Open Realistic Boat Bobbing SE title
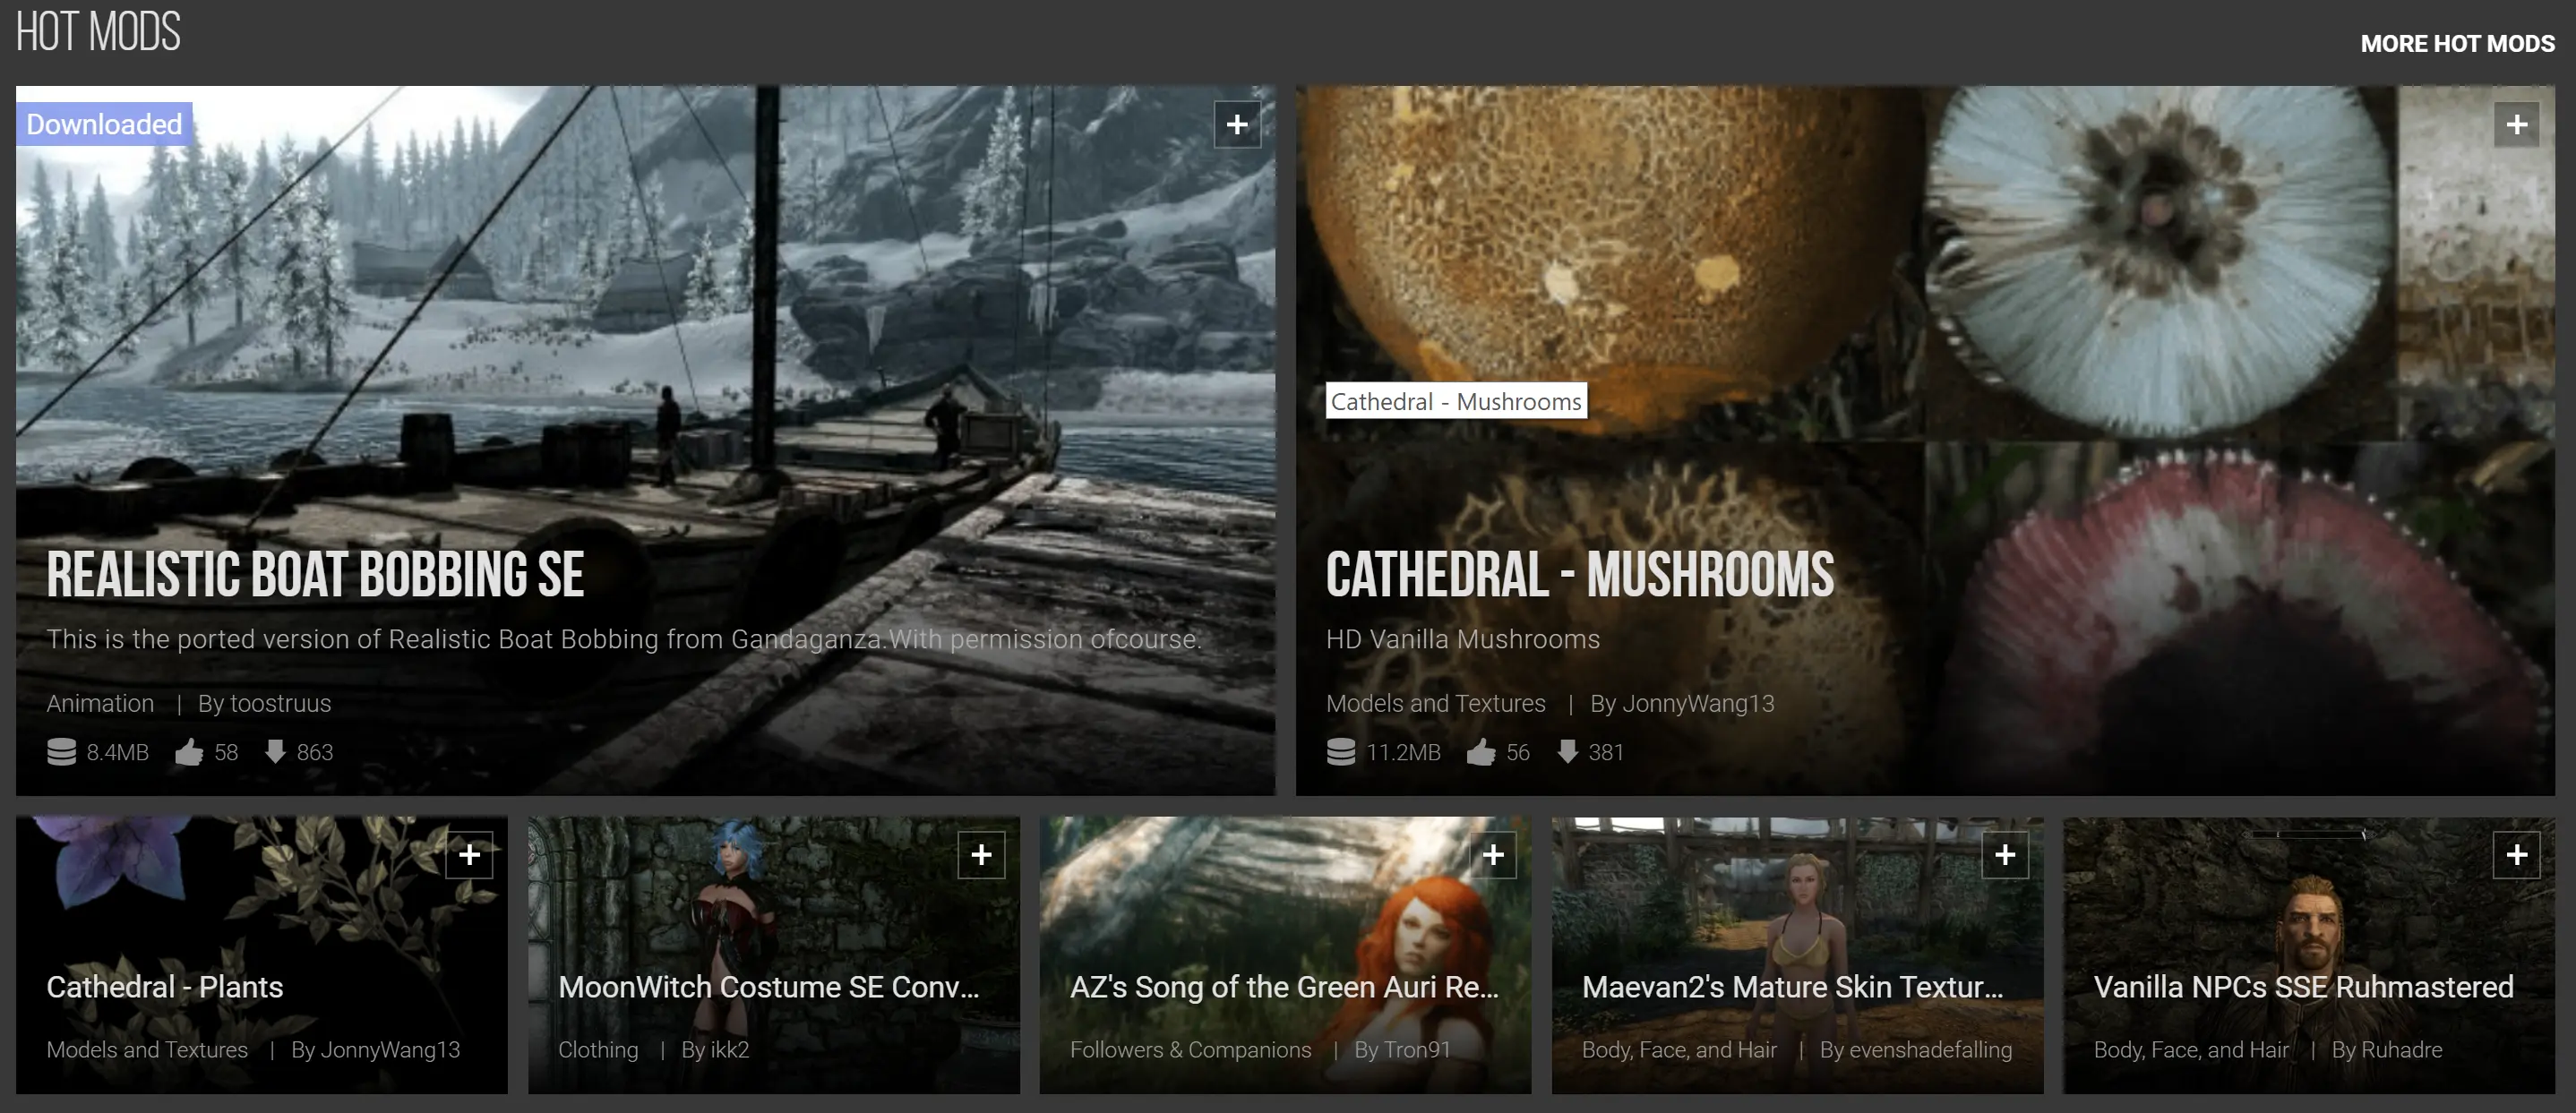The width and height of the screenshot is (2576, 1113). 315,574
